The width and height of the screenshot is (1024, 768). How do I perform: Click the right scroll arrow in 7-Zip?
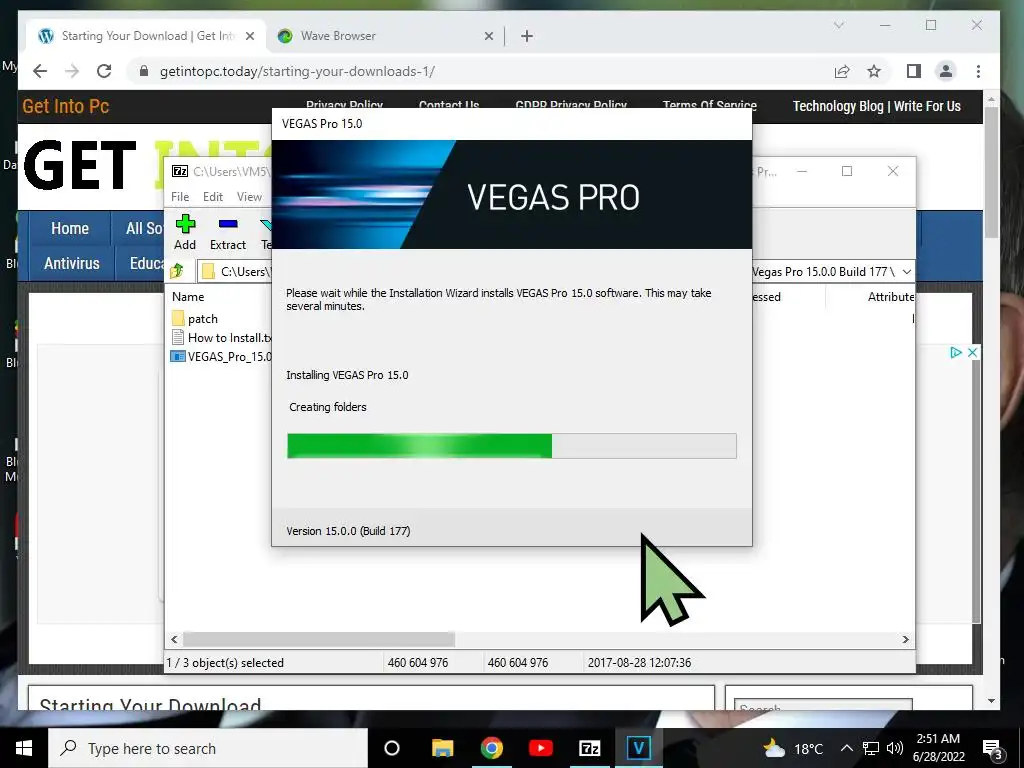906,639
